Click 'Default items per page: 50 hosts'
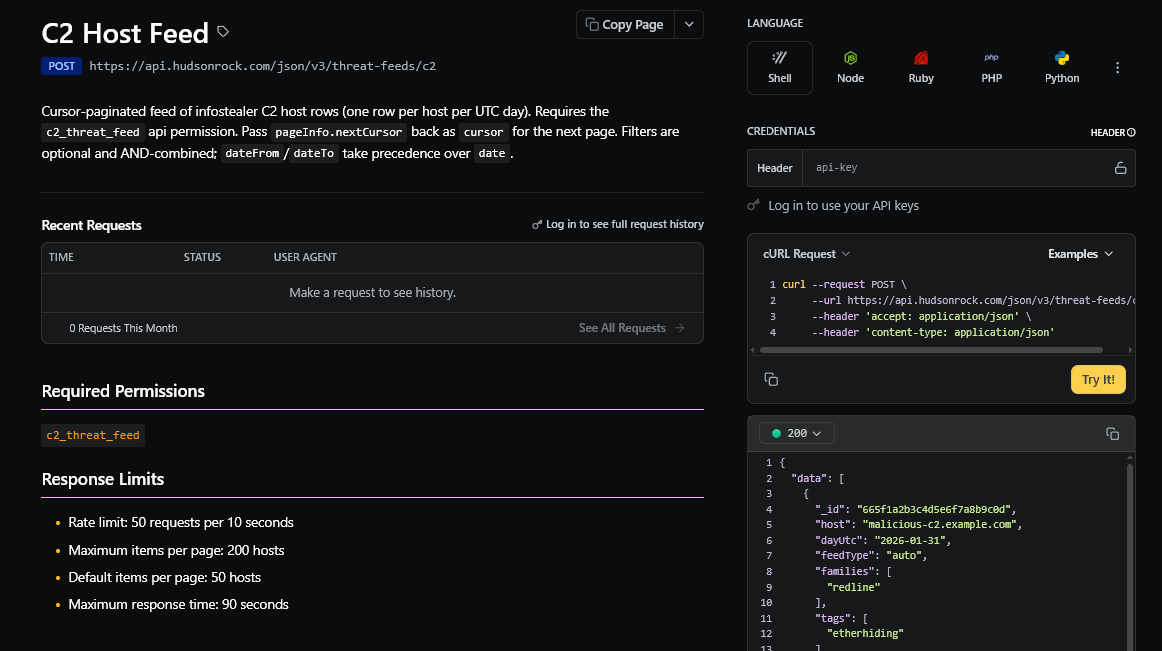Image resolution: width=1162 pixels, height=651 pixels. [x=165, y=577]
